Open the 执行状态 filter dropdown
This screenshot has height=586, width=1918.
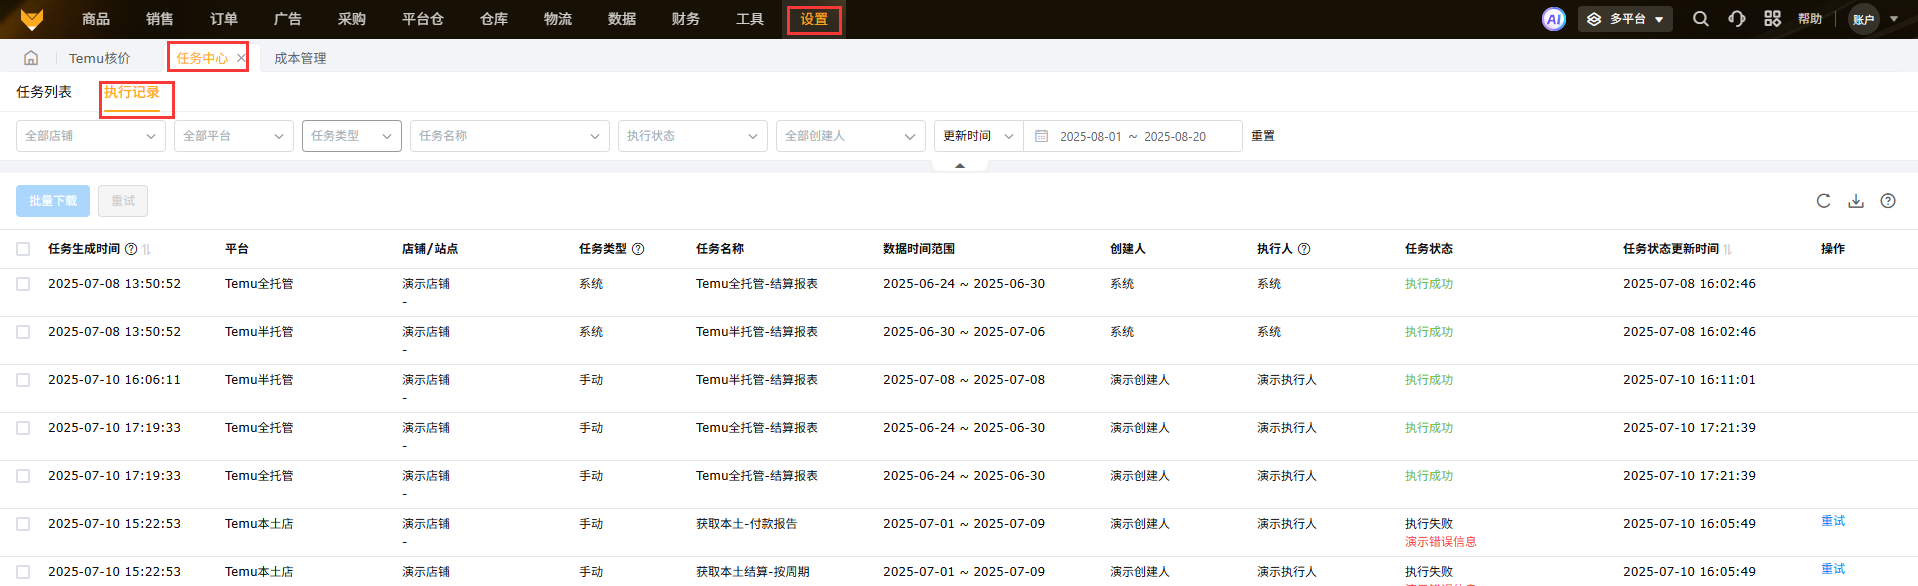coord(692,136)
